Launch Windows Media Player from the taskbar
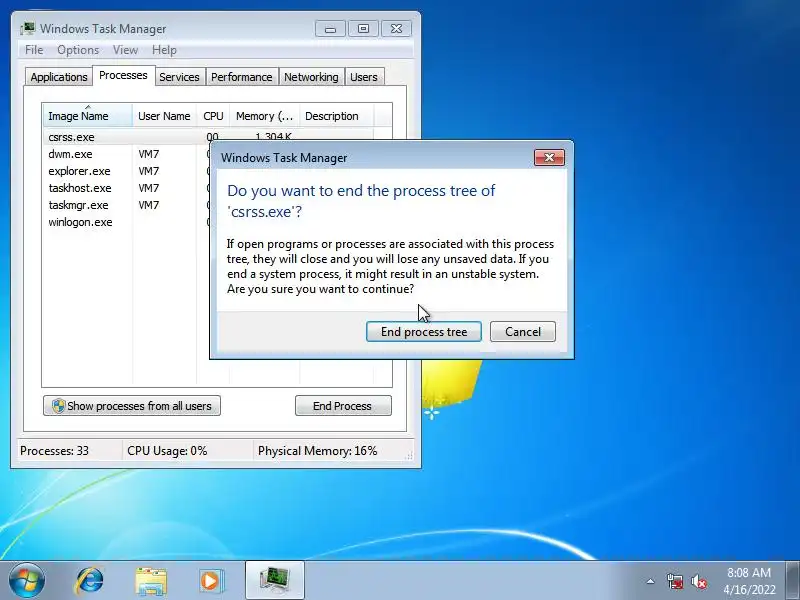Image resolution: width=800 pixels, height=600 pixels. [x=210, y=581]
